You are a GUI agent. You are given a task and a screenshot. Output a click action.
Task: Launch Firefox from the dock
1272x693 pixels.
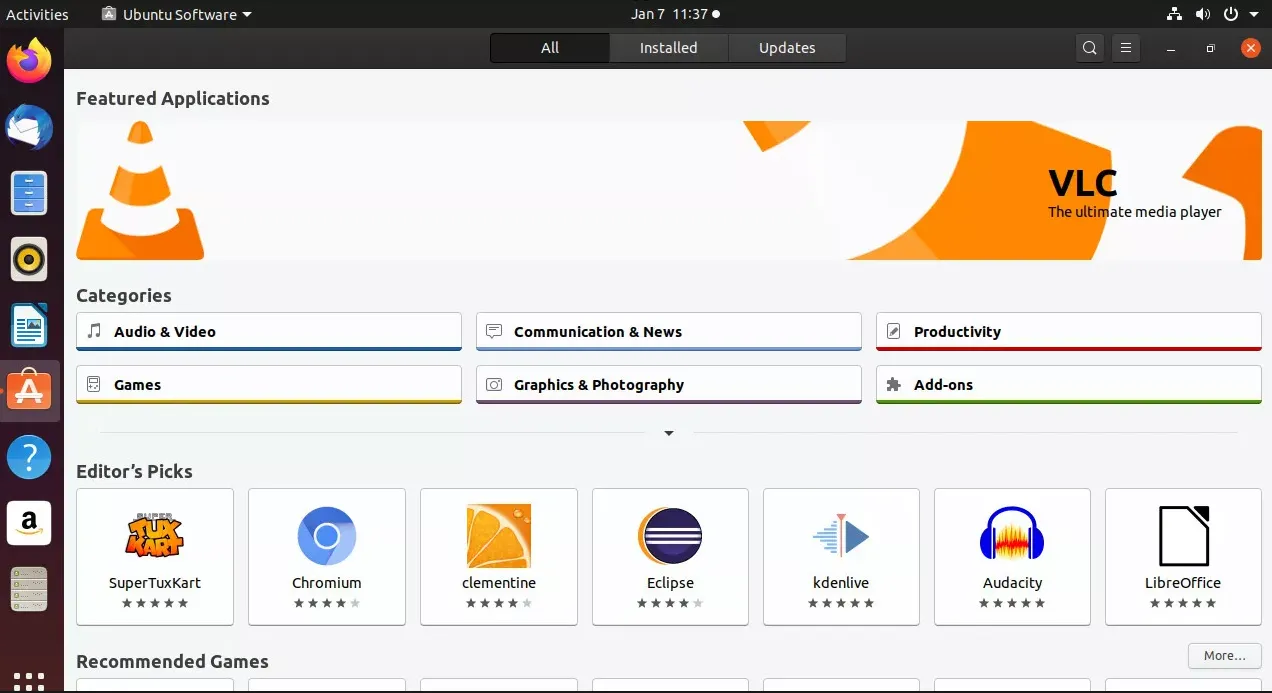click(29, 61)
